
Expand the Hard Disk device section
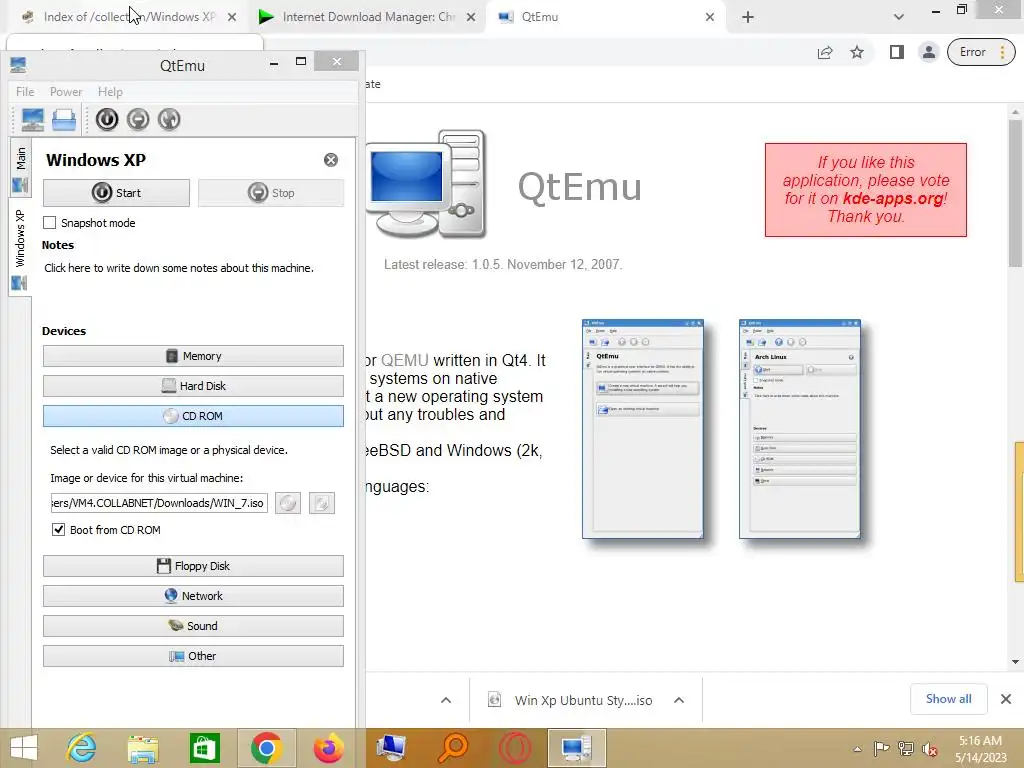tap(193, 386)
